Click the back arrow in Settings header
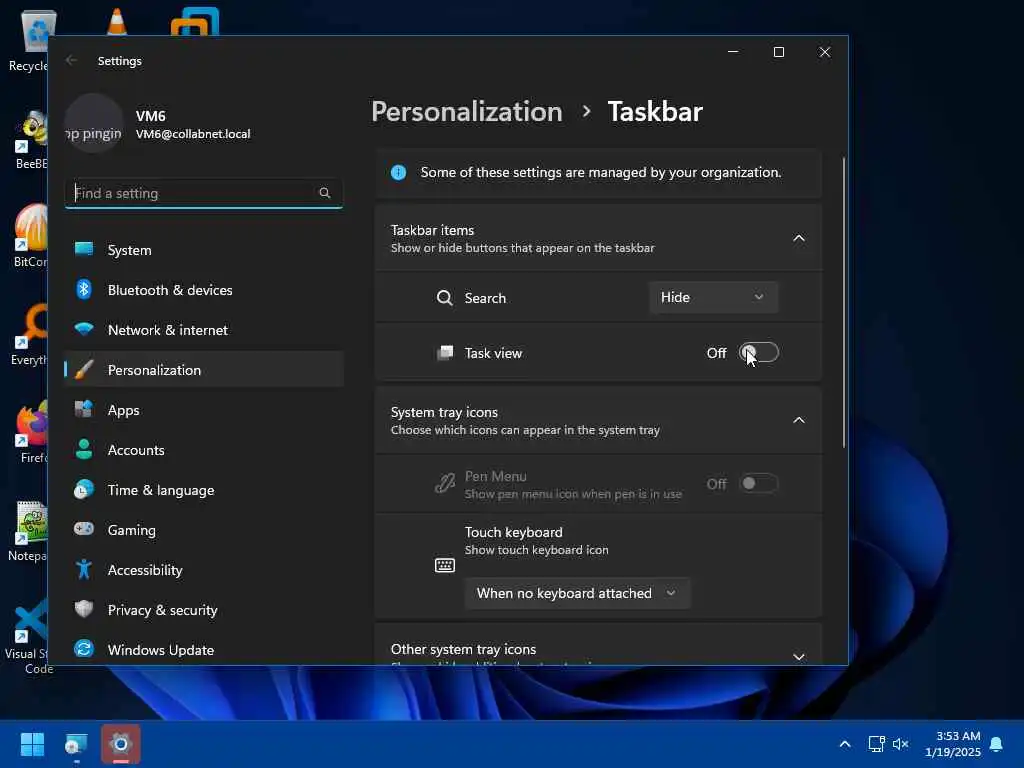The image size is (1024, 768). (x=71, y=61)
